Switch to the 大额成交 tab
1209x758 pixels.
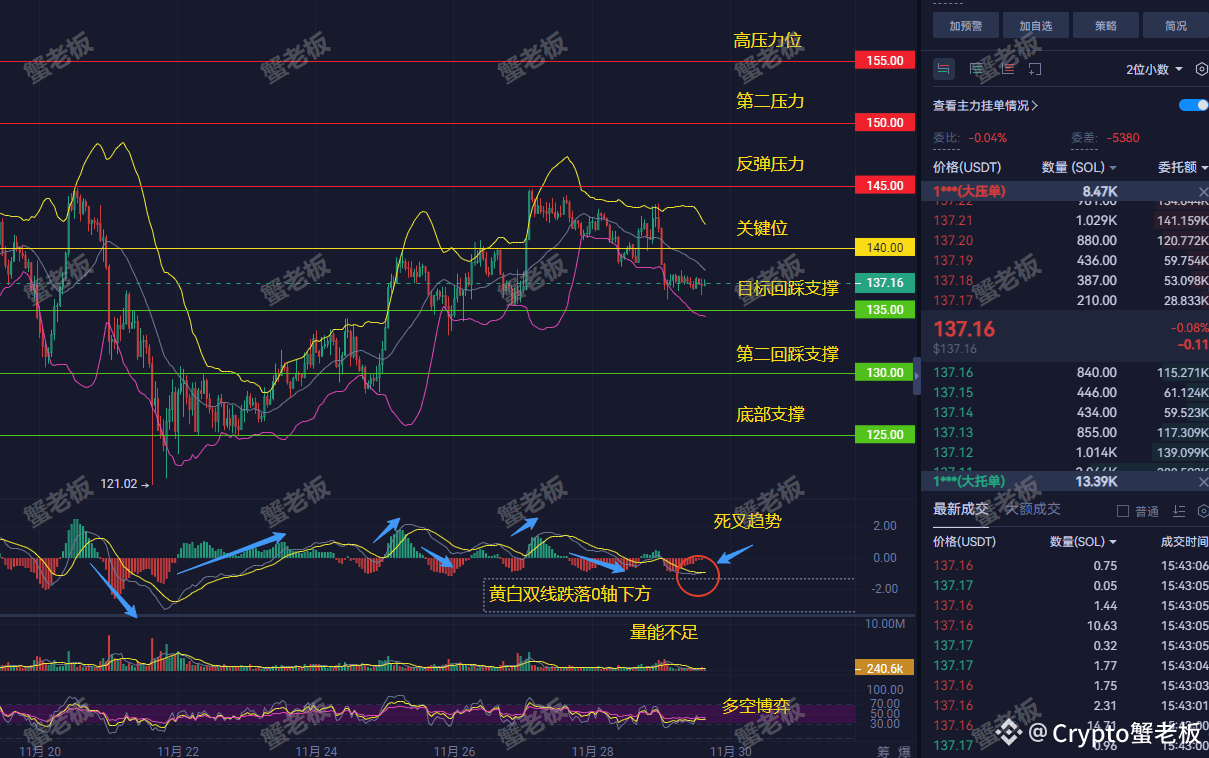point(1032,509)
